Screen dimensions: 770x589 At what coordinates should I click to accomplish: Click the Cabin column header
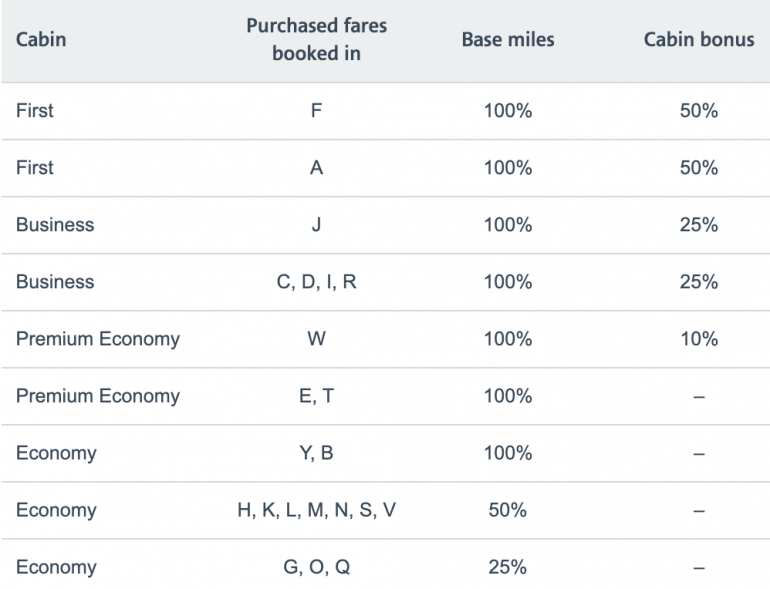(x=41, y=41)
